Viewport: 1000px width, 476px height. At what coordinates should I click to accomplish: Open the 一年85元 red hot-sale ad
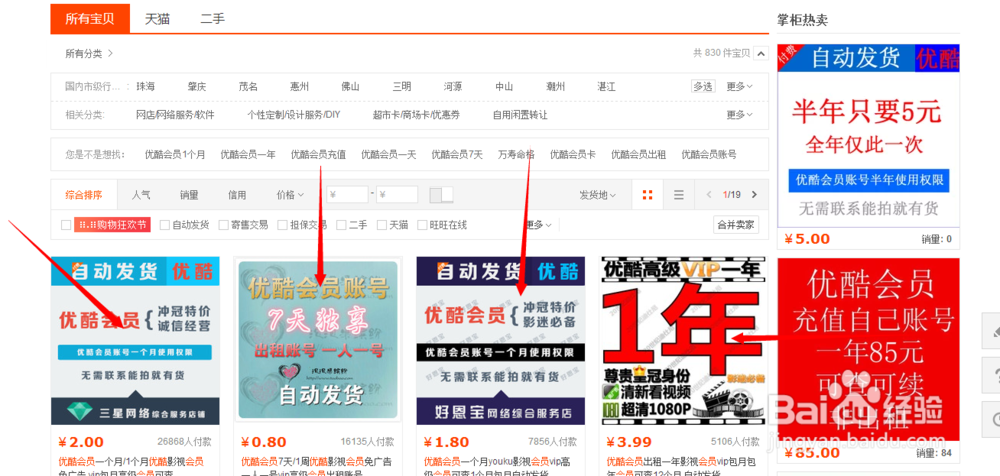click(x=868, y=350)
